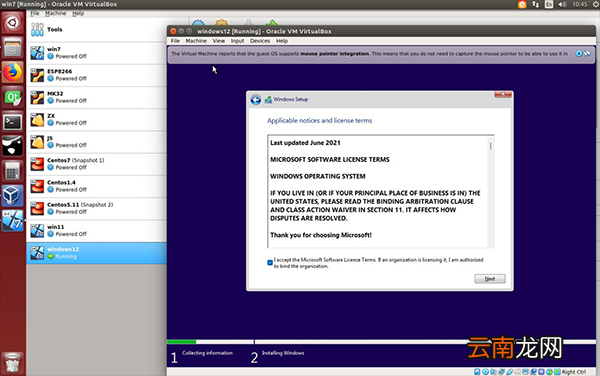600x376 pixels.
Task: Open Trash in the dock
Action: pos(13,362)
